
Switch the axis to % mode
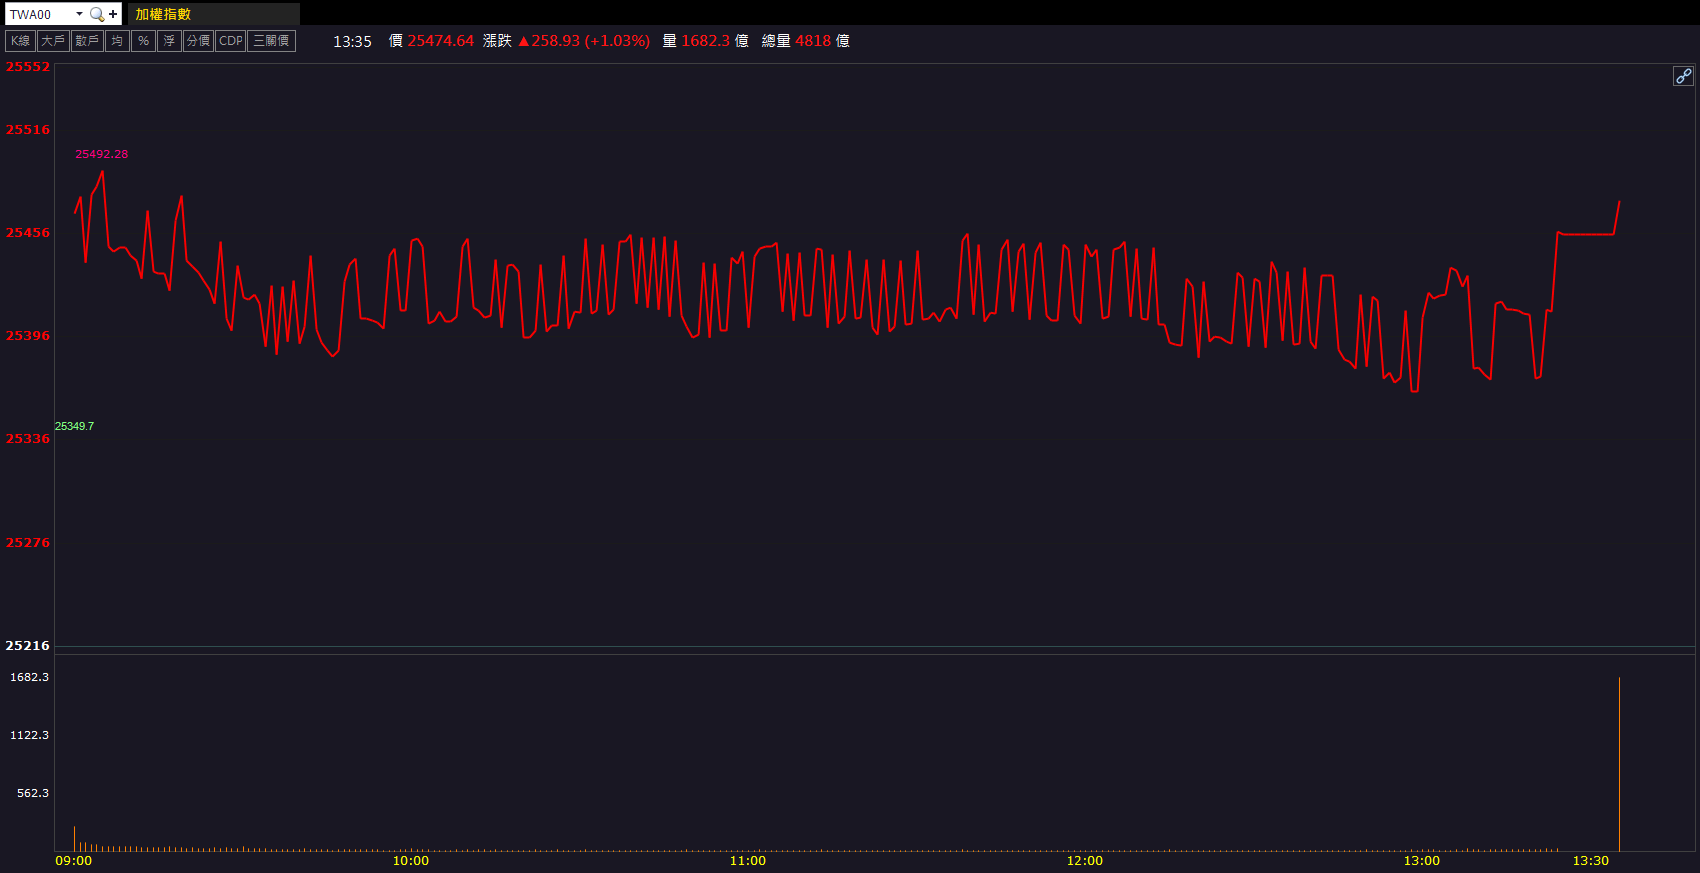[143, 41]
